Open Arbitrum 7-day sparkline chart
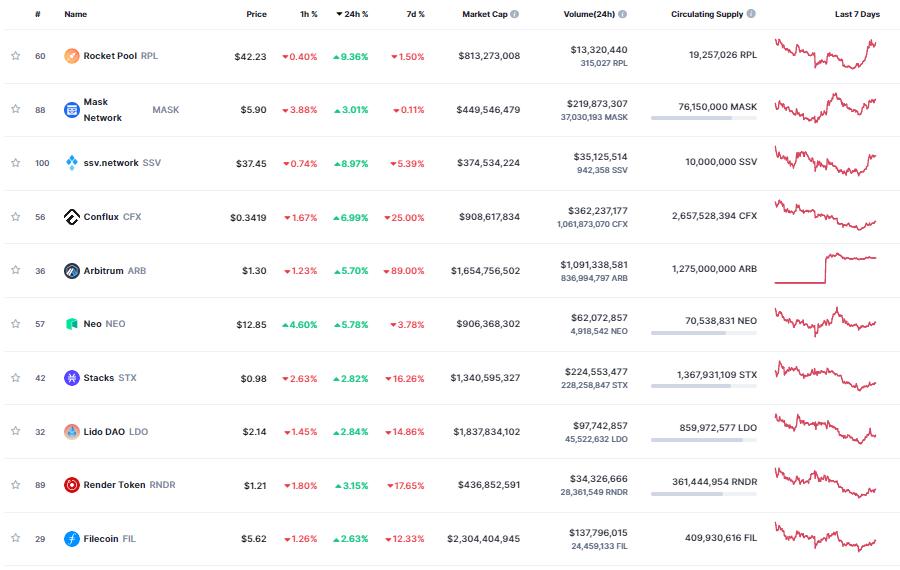Screen dimensions: 900x570 pos(825,268)
